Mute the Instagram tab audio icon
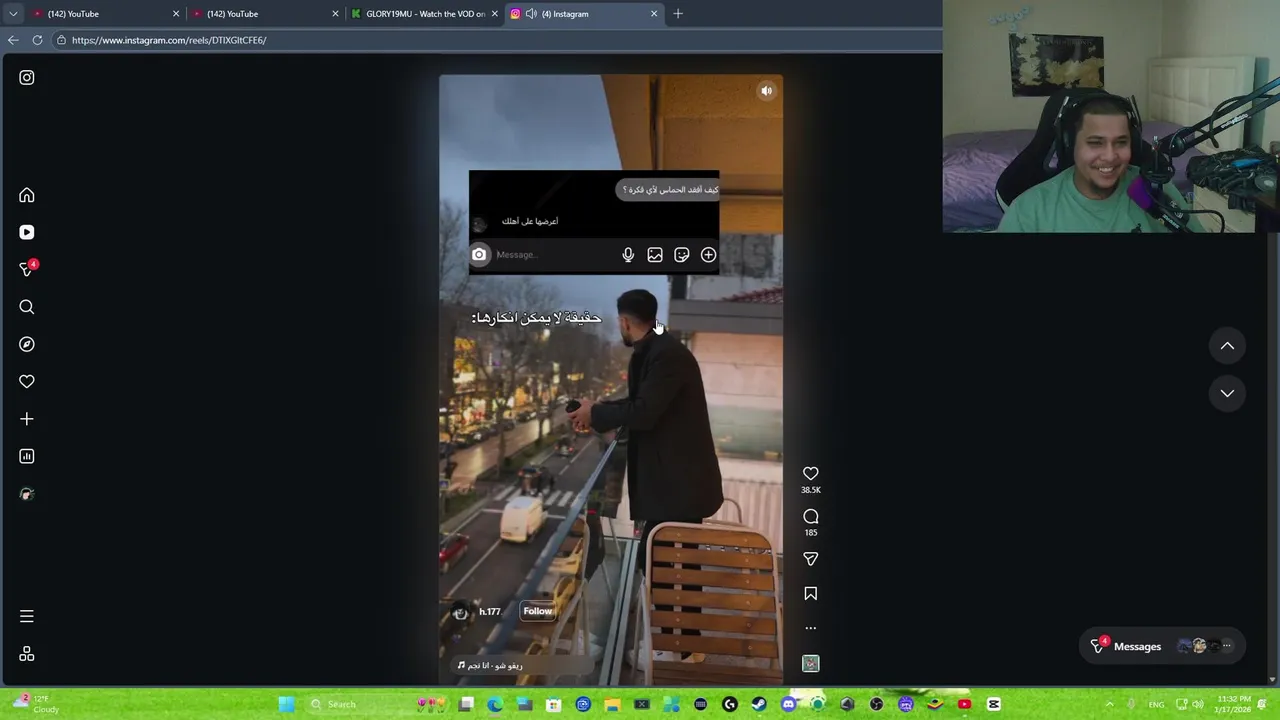The width and height of the screenshot is (1280, 720). point(530,14)
